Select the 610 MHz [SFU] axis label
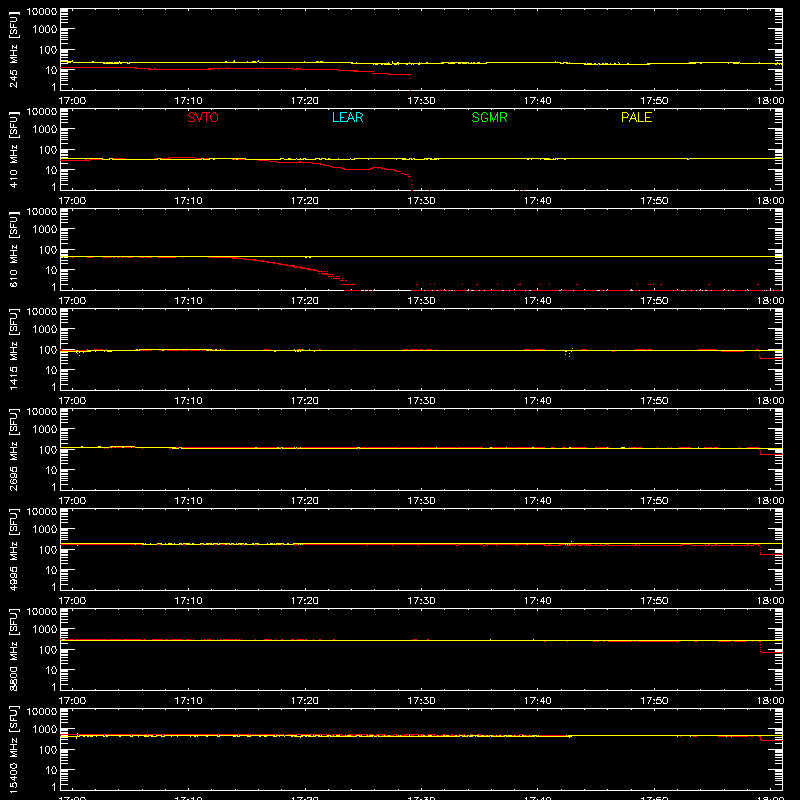The image size is (800, 800). (14, 249)
